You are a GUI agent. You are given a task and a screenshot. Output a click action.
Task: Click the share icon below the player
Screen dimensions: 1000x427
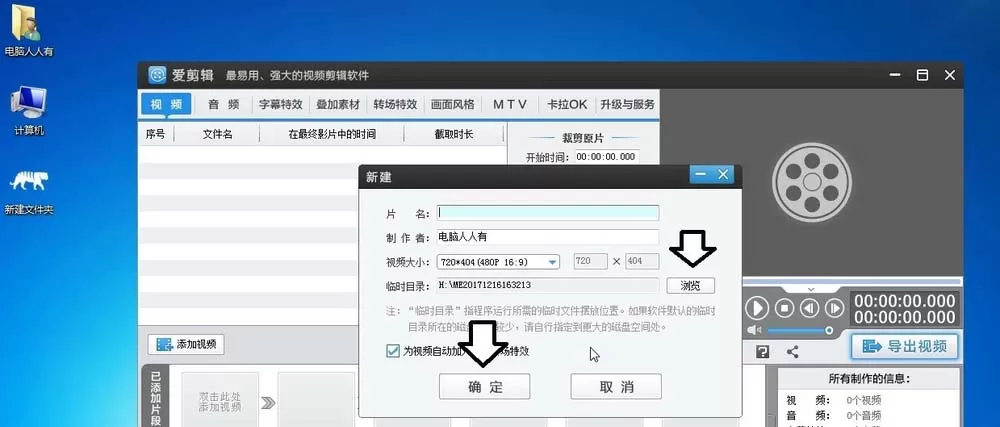[x=793, y=352]
